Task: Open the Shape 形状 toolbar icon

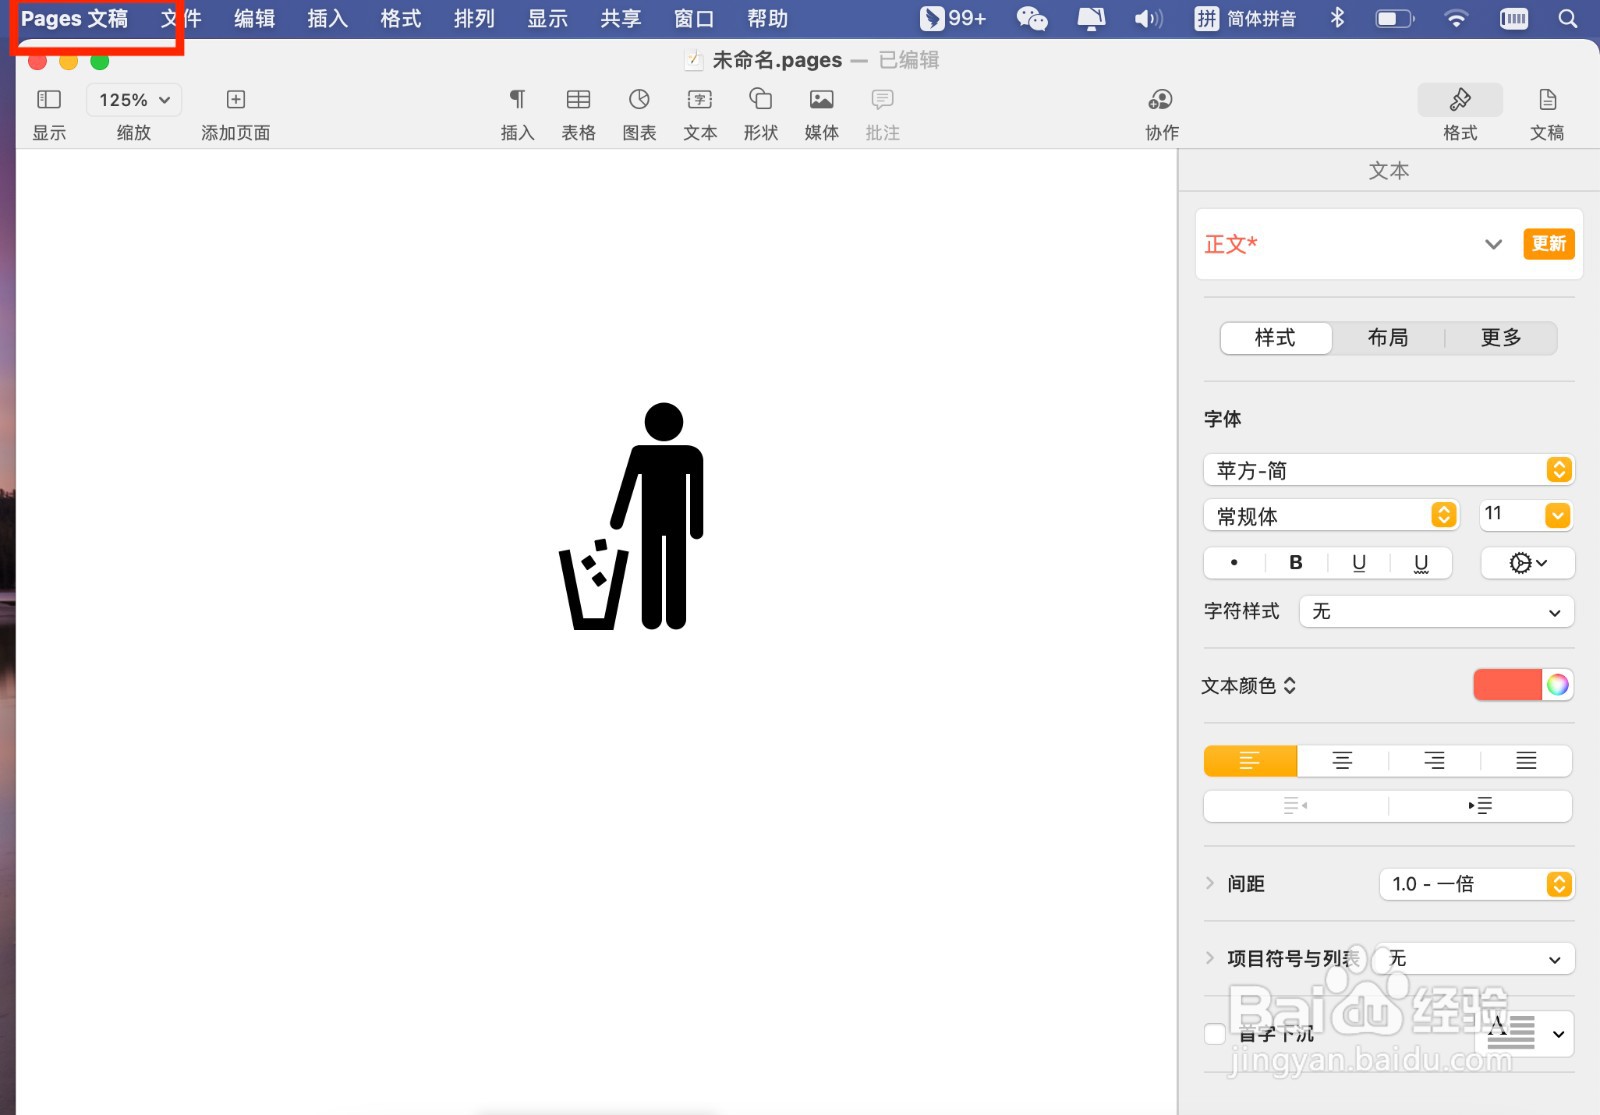Action: pos(761,100)
